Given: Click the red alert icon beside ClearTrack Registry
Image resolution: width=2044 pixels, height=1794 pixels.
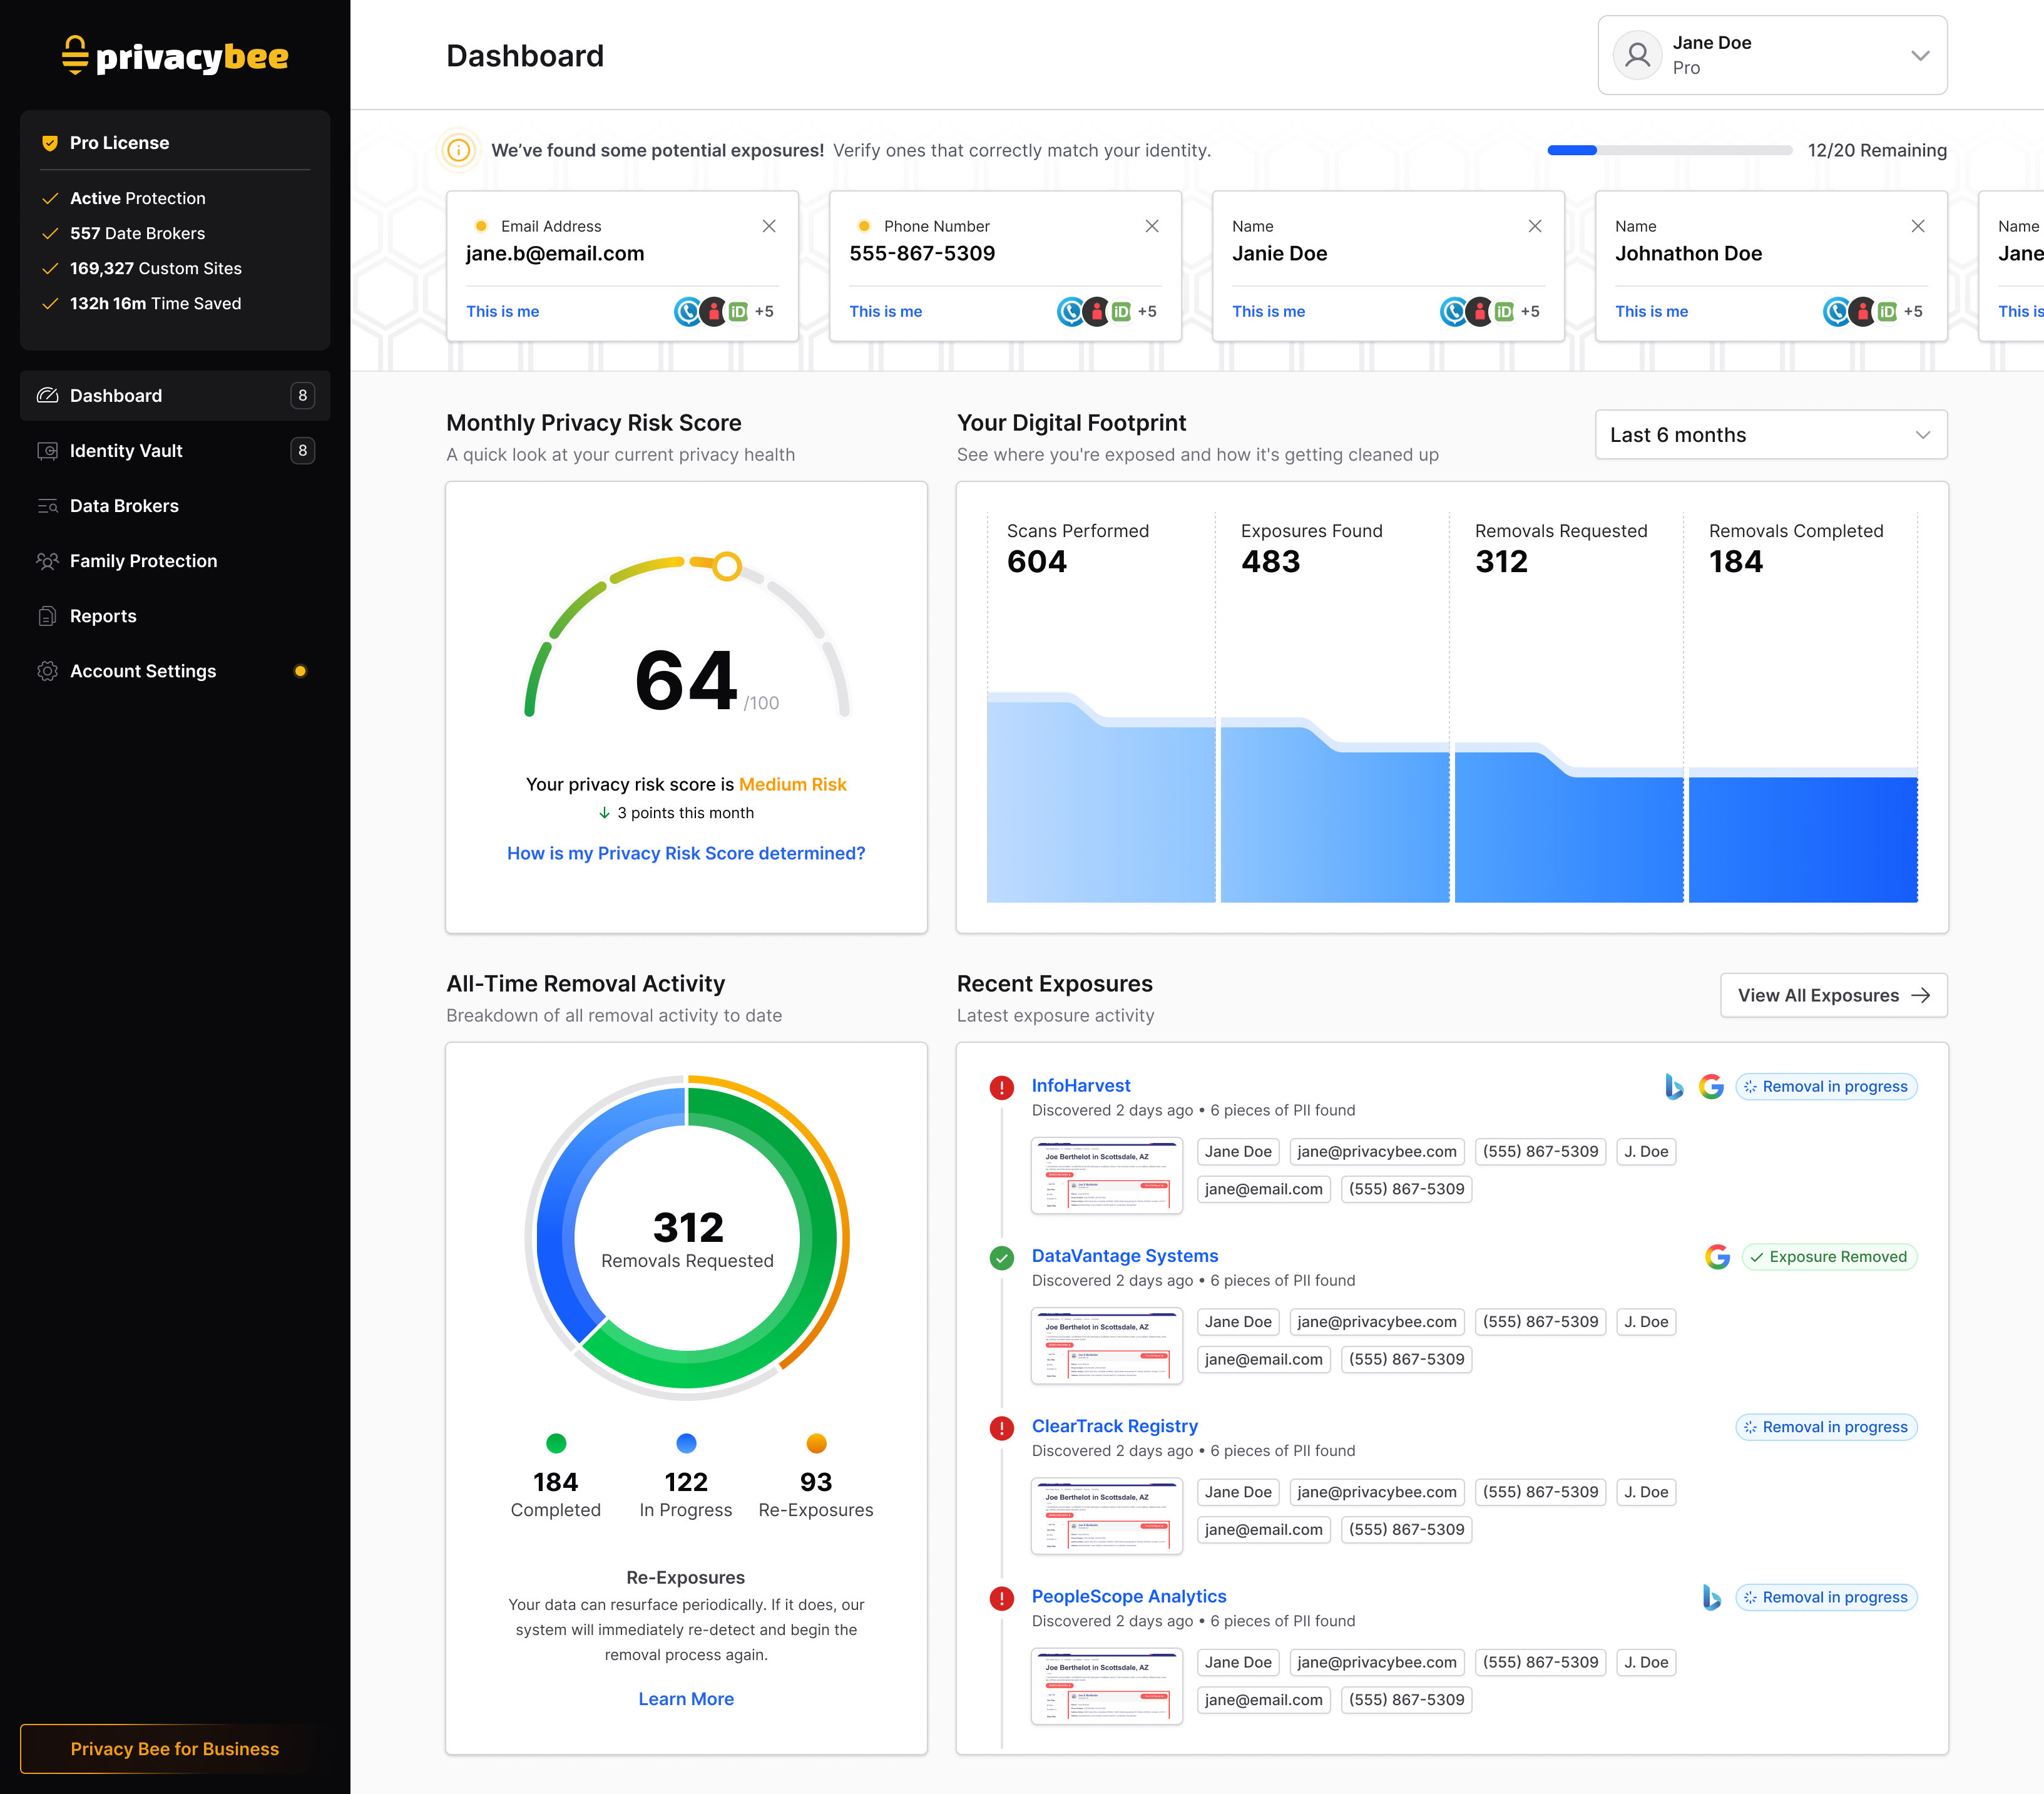Looking at the screenshot, I should (1001, 1428).
